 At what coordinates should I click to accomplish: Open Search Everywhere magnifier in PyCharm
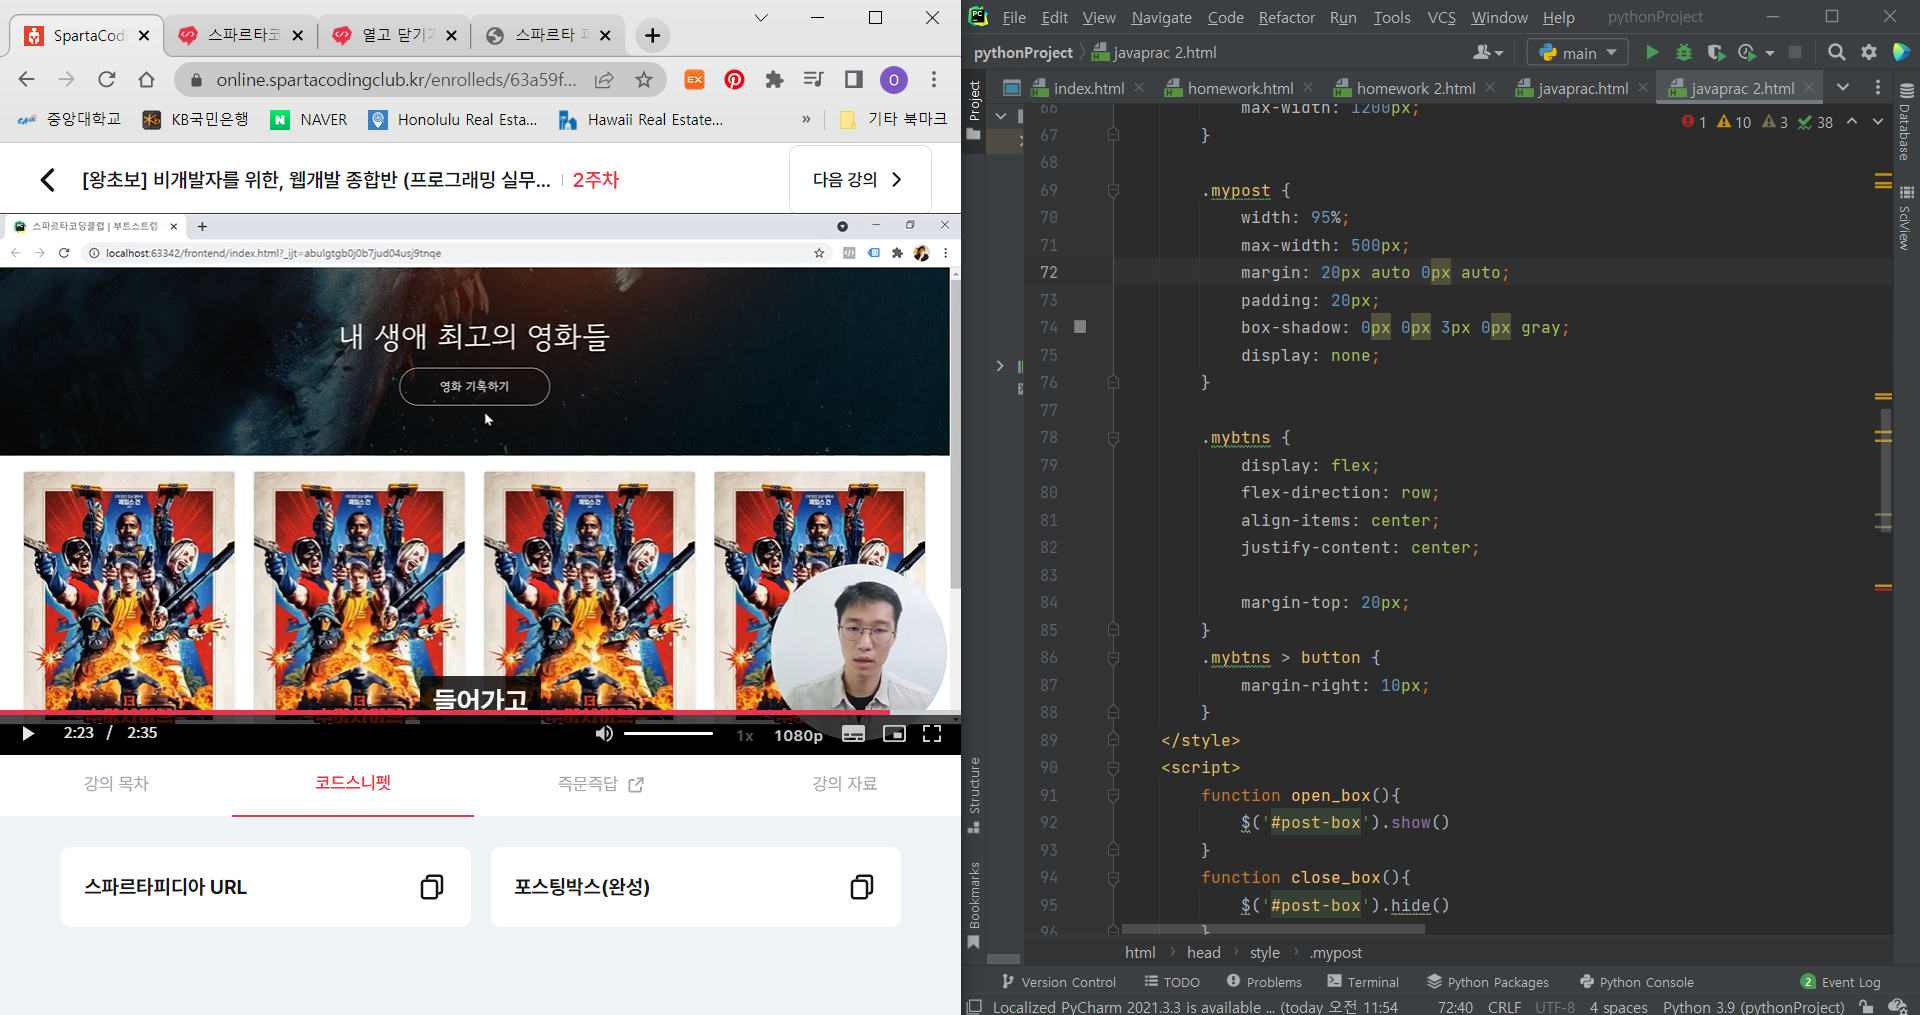[x=1836, y=52]
